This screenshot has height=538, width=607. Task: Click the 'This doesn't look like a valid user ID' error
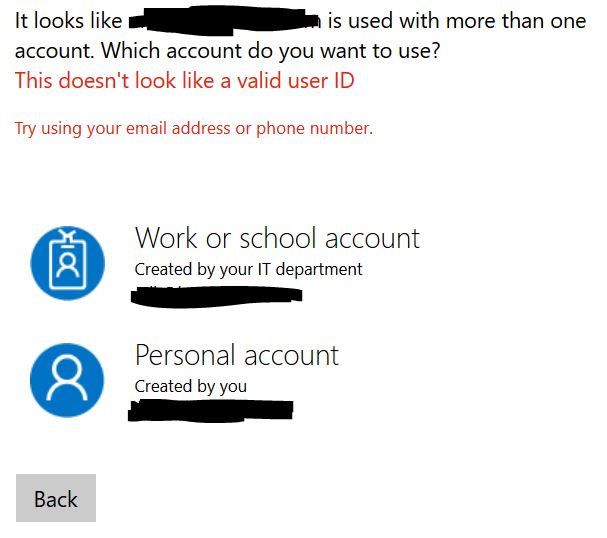click(x=185, y=81)
